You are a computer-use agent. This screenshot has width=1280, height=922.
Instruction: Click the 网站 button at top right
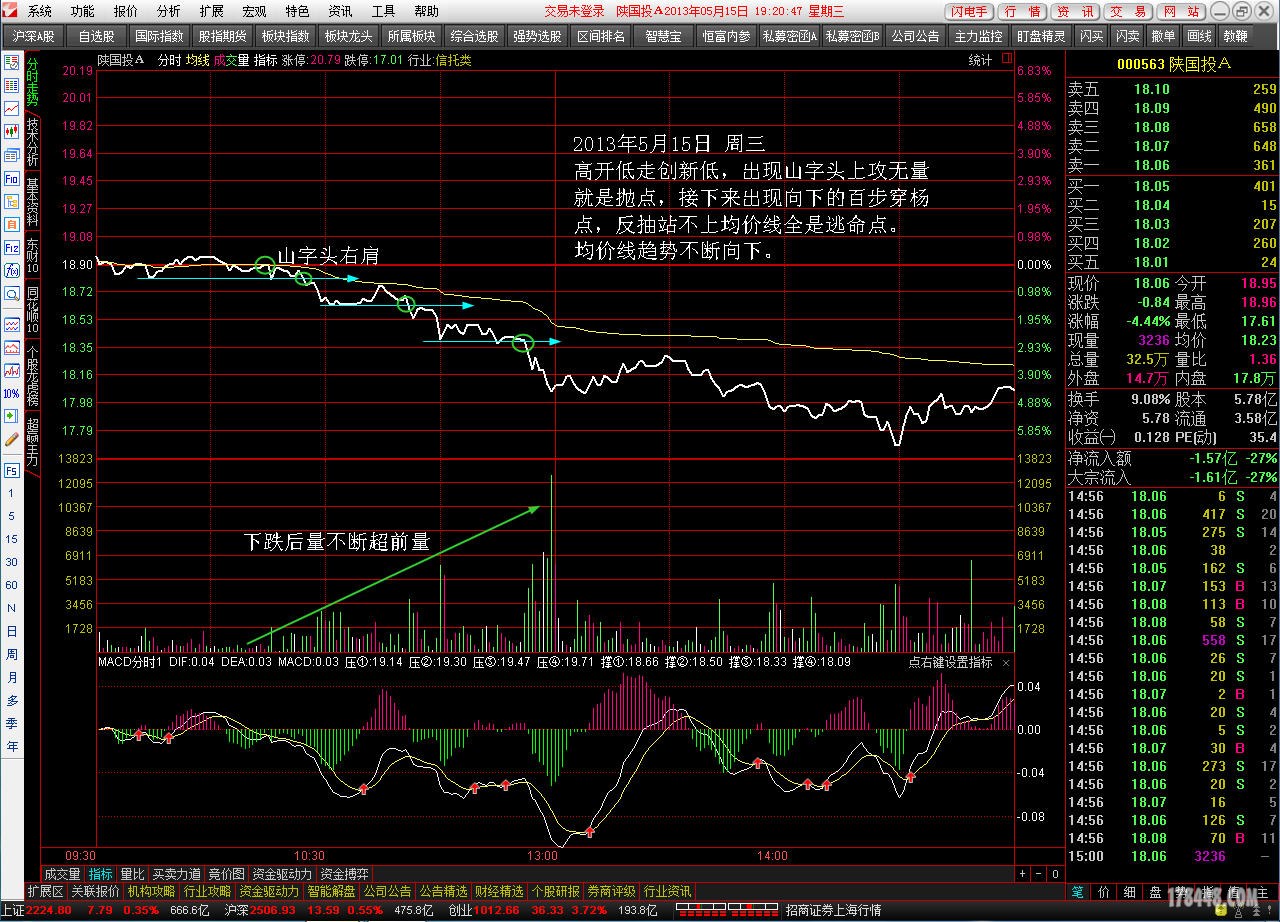pyautogui.click(x=1181, y=12)
